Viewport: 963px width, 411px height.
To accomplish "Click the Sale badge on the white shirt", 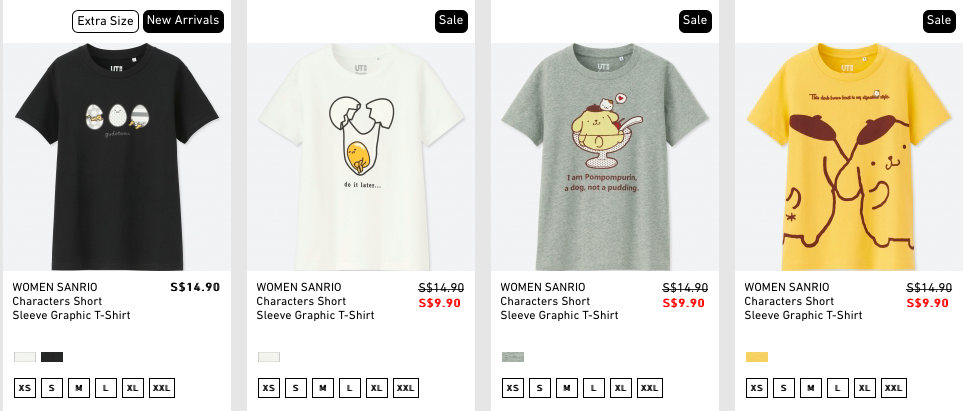I will 451,21.
